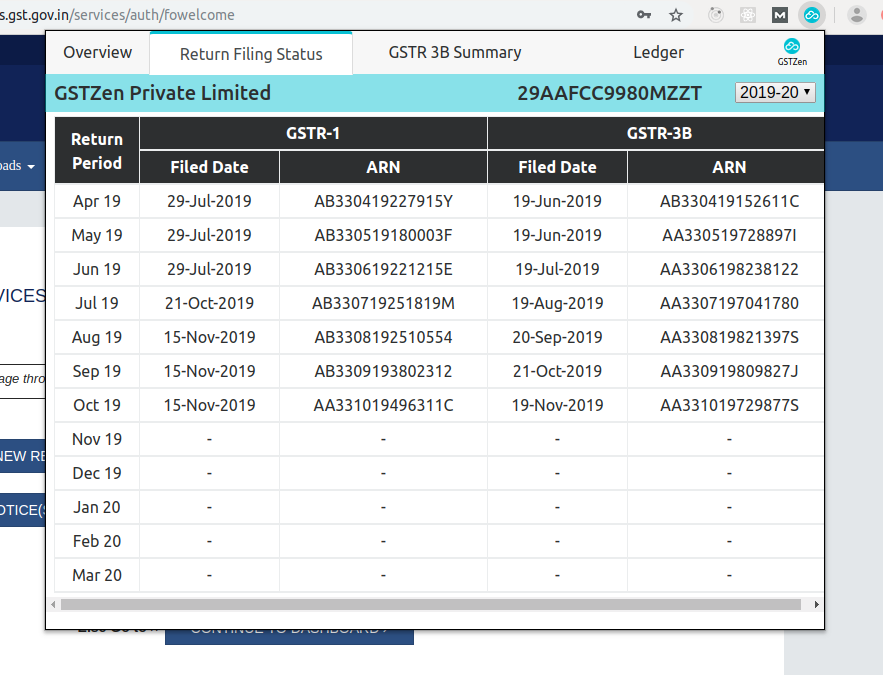883x675 pixels.
Task: Select the Oct 19 return period cell
Action: 97,405
